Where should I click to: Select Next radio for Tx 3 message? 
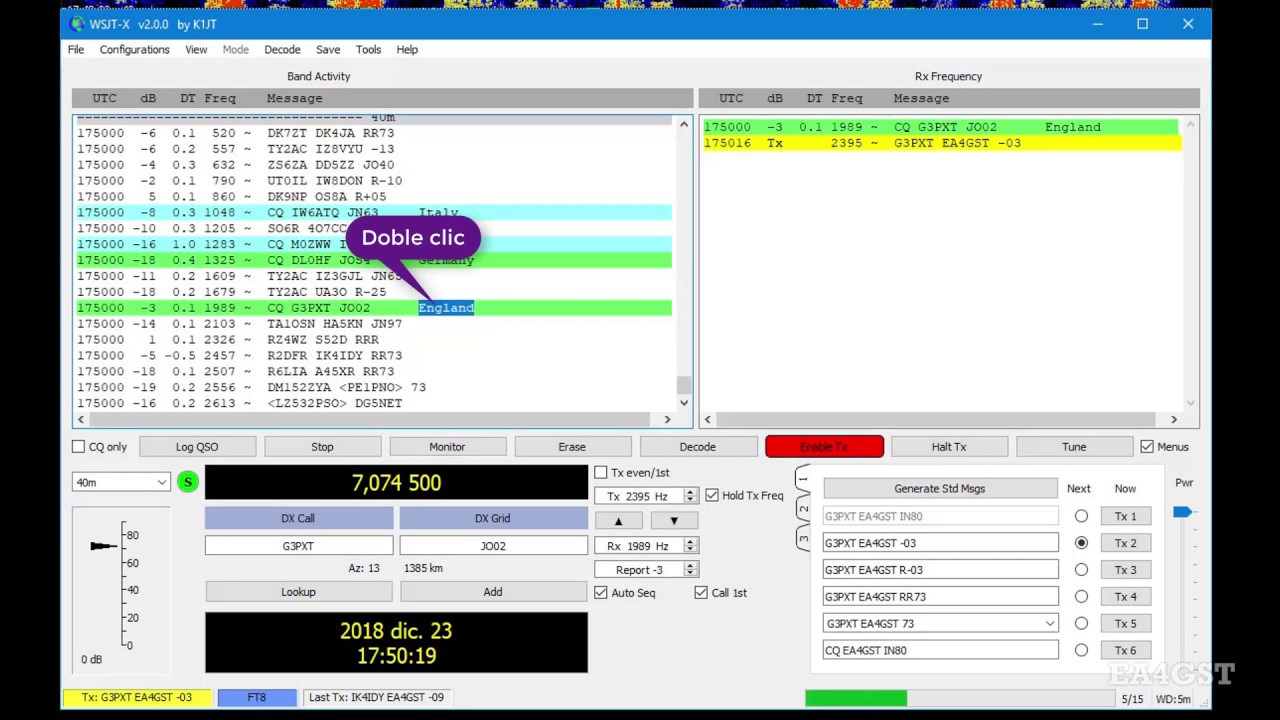(1081, 570)
